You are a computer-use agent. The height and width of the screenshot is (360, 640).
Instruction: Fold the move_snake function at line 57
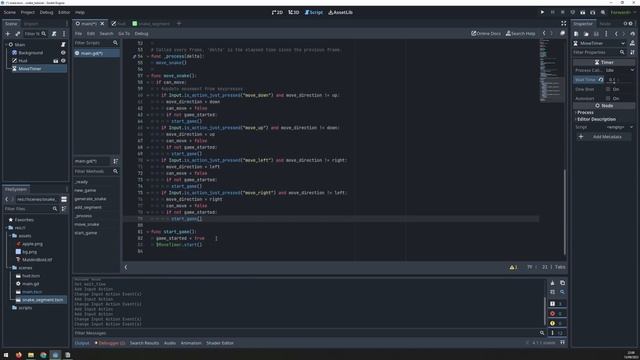[148, 76]
